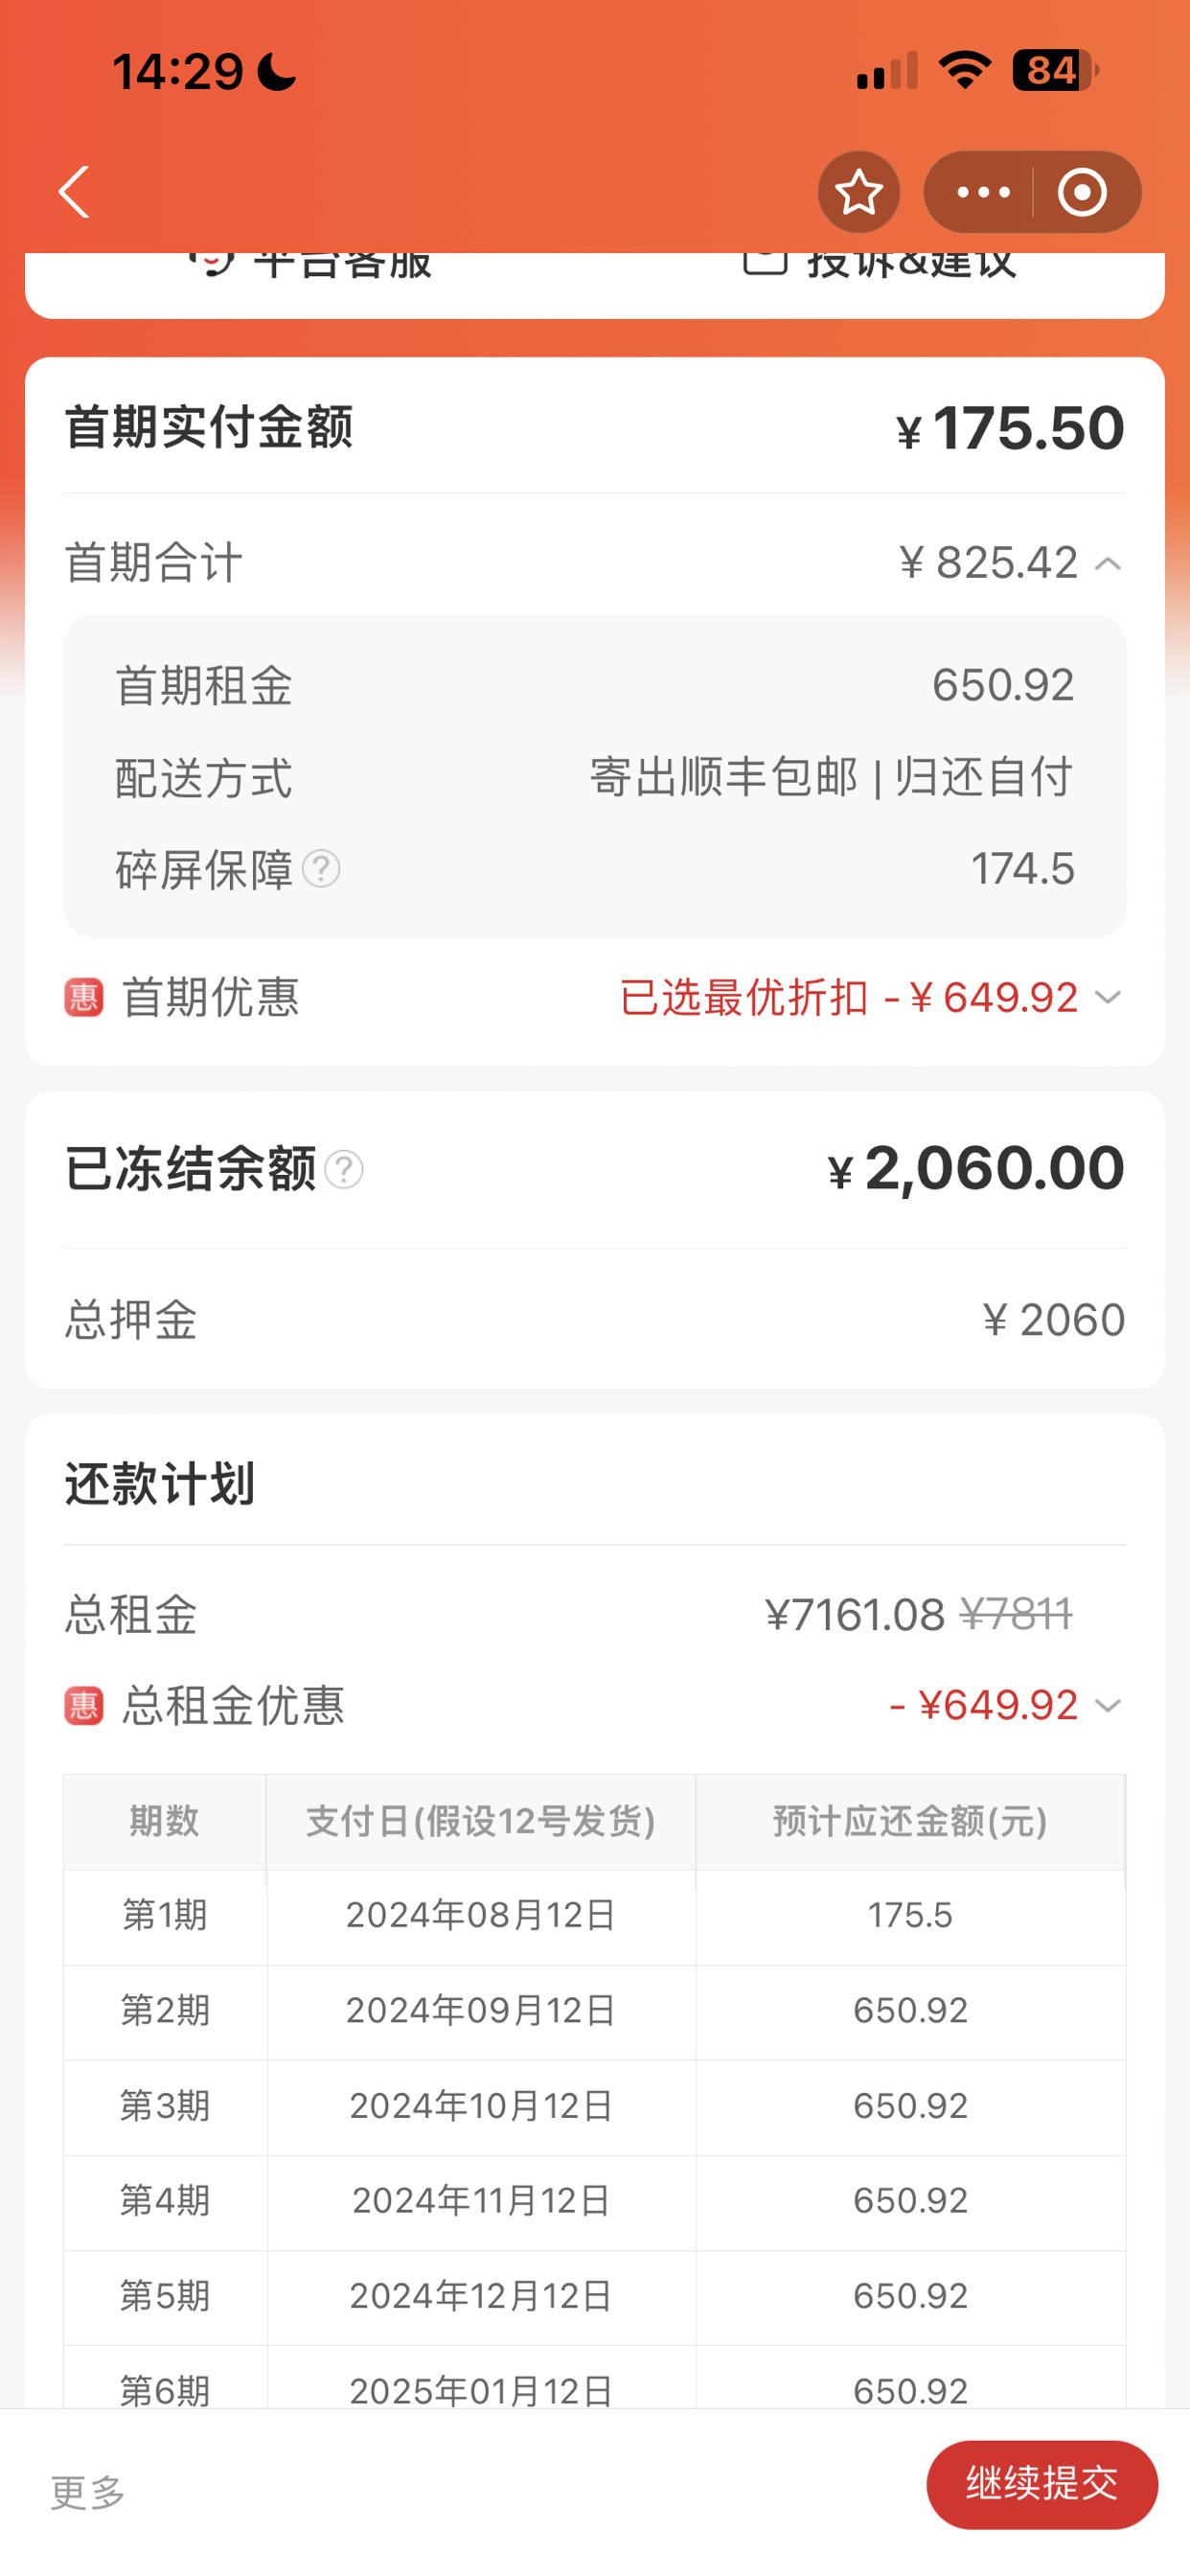Image resolution: width=1190 pixels, height=2576 pixels.
Task: Select the 第1期 repayment row
Action: click(595, 1915)
